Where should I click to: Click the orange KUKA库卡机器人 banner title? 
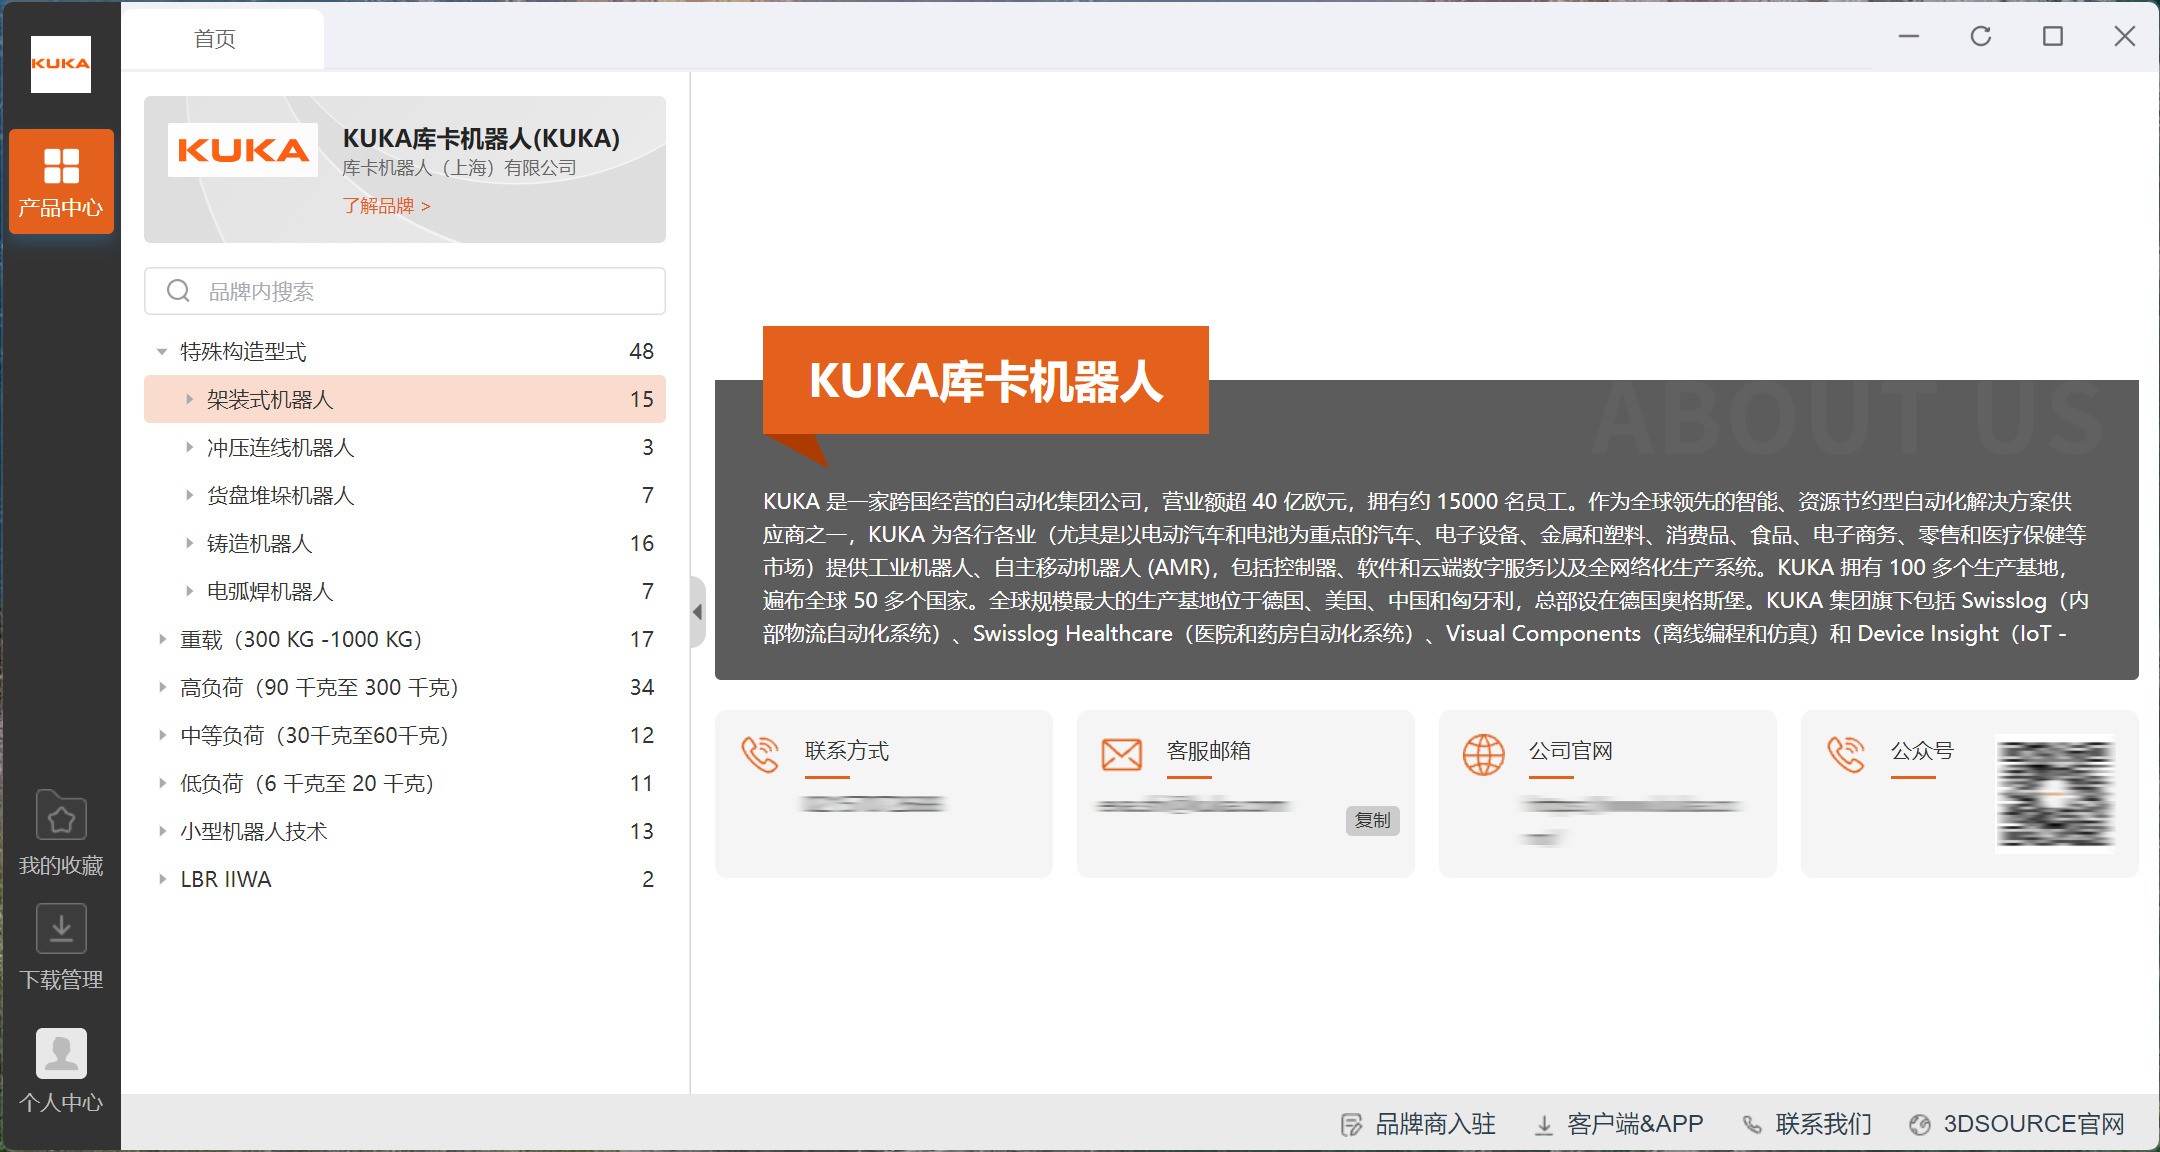click(985, 381)
